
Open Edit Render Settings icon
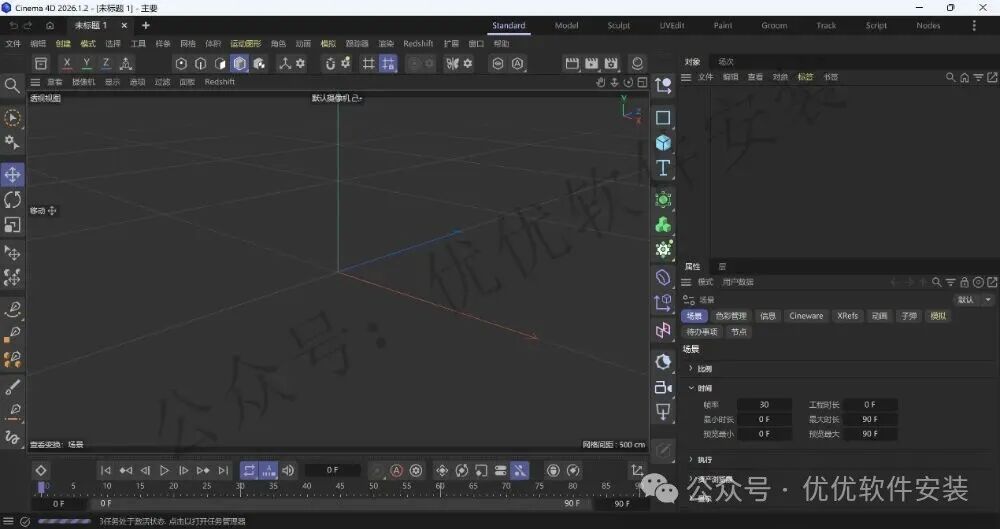tap(611, 63)
